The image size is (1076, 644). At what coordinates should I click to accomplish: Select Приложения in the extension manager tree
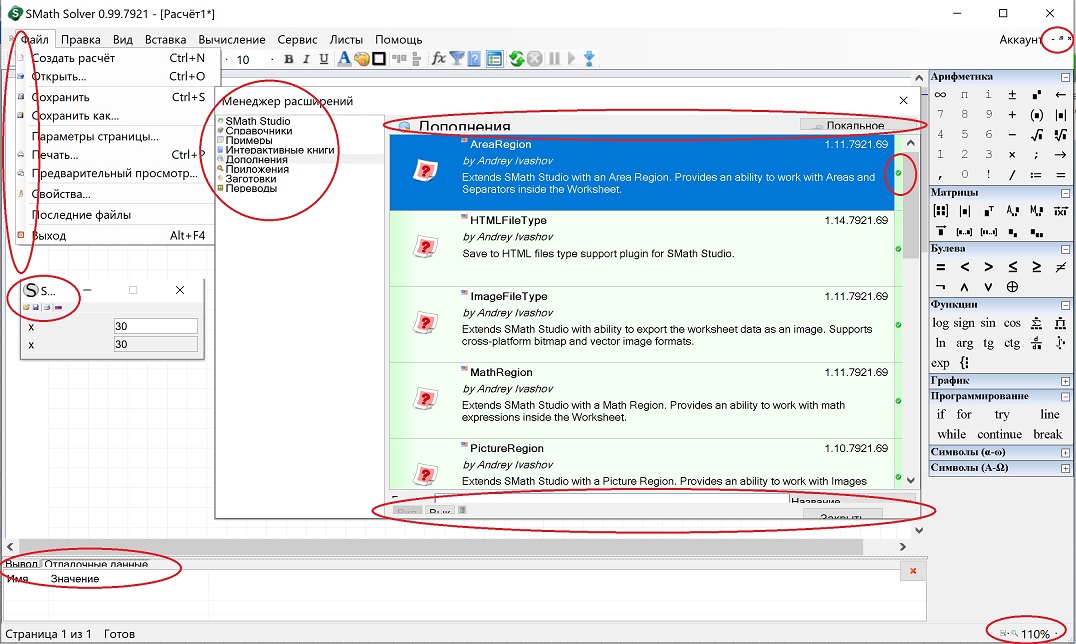(257, 169)
